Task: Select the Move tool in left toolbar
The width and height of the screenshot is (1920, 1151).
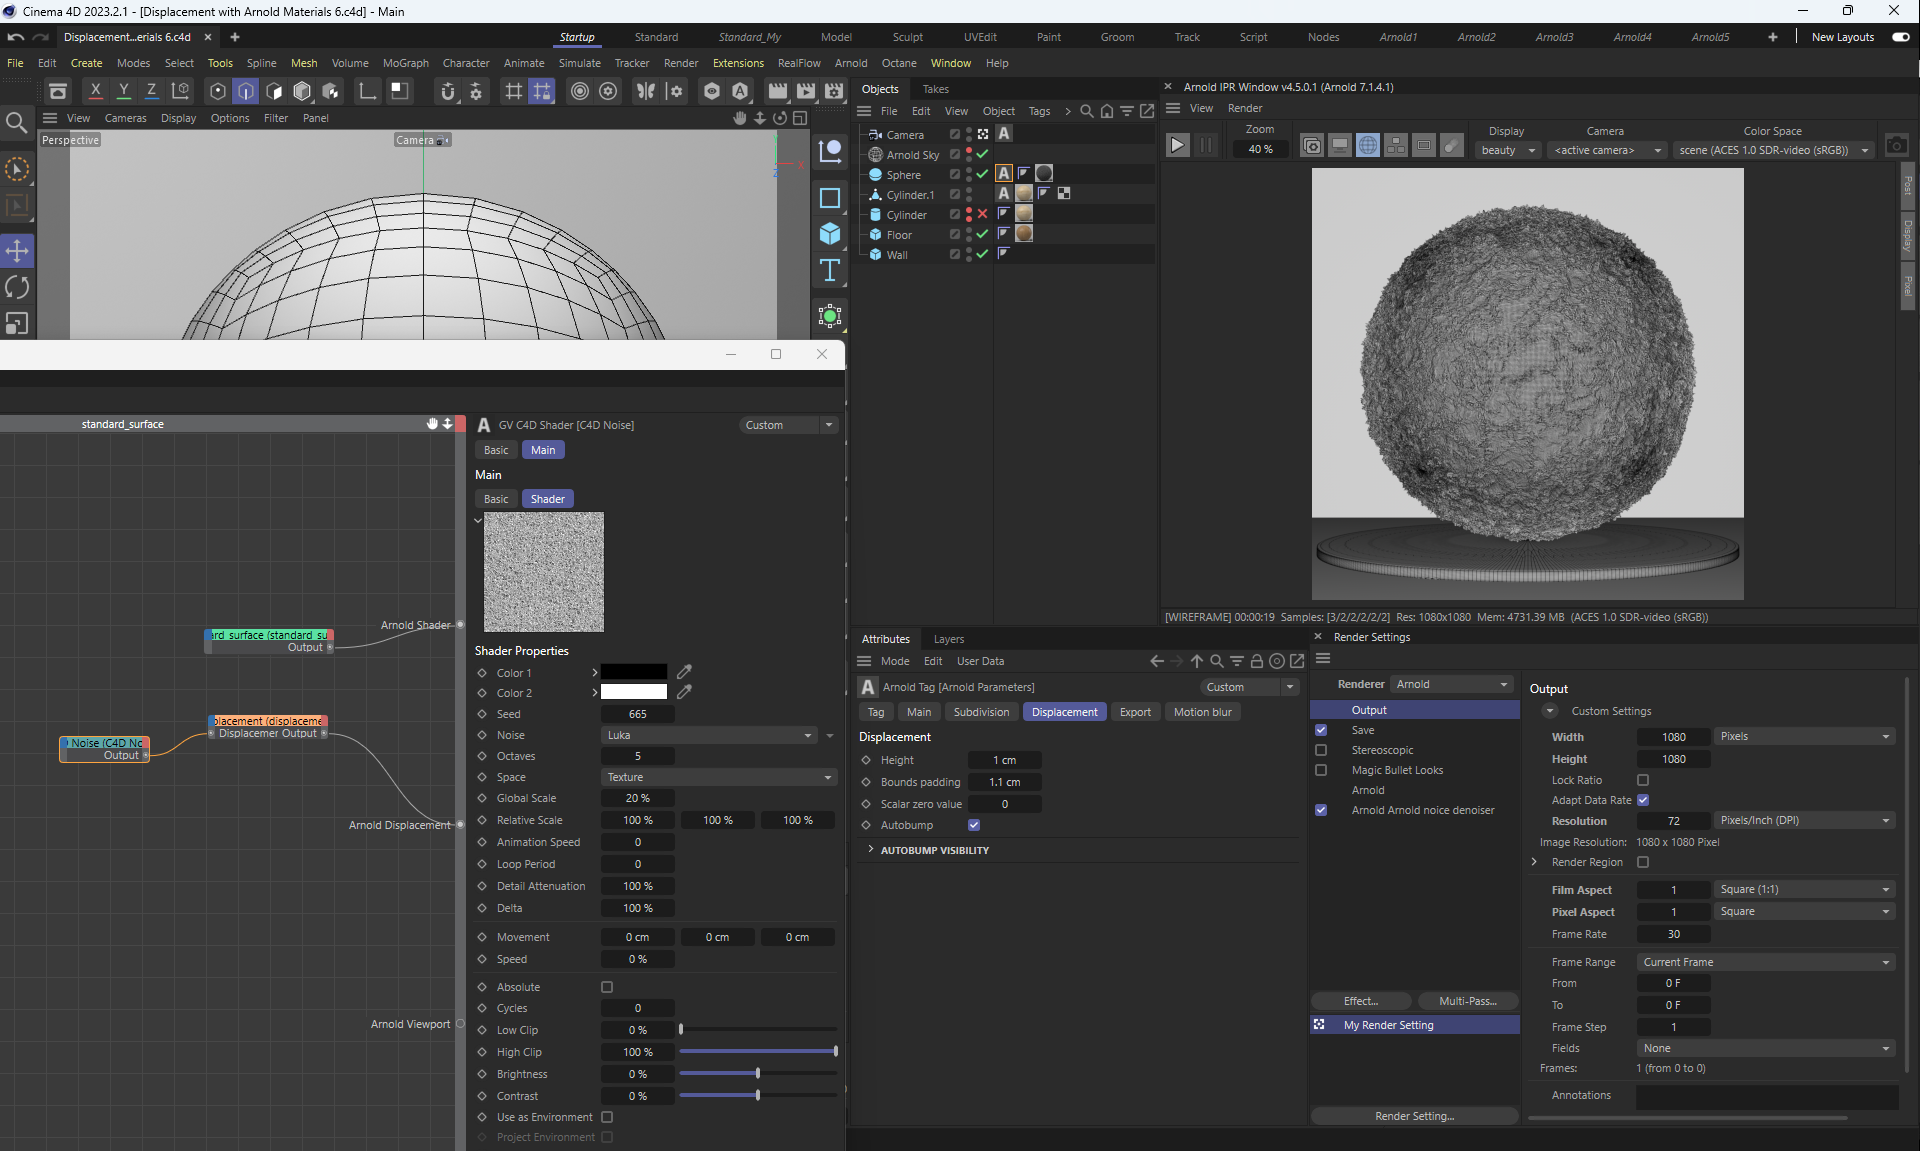Action: 17,250
